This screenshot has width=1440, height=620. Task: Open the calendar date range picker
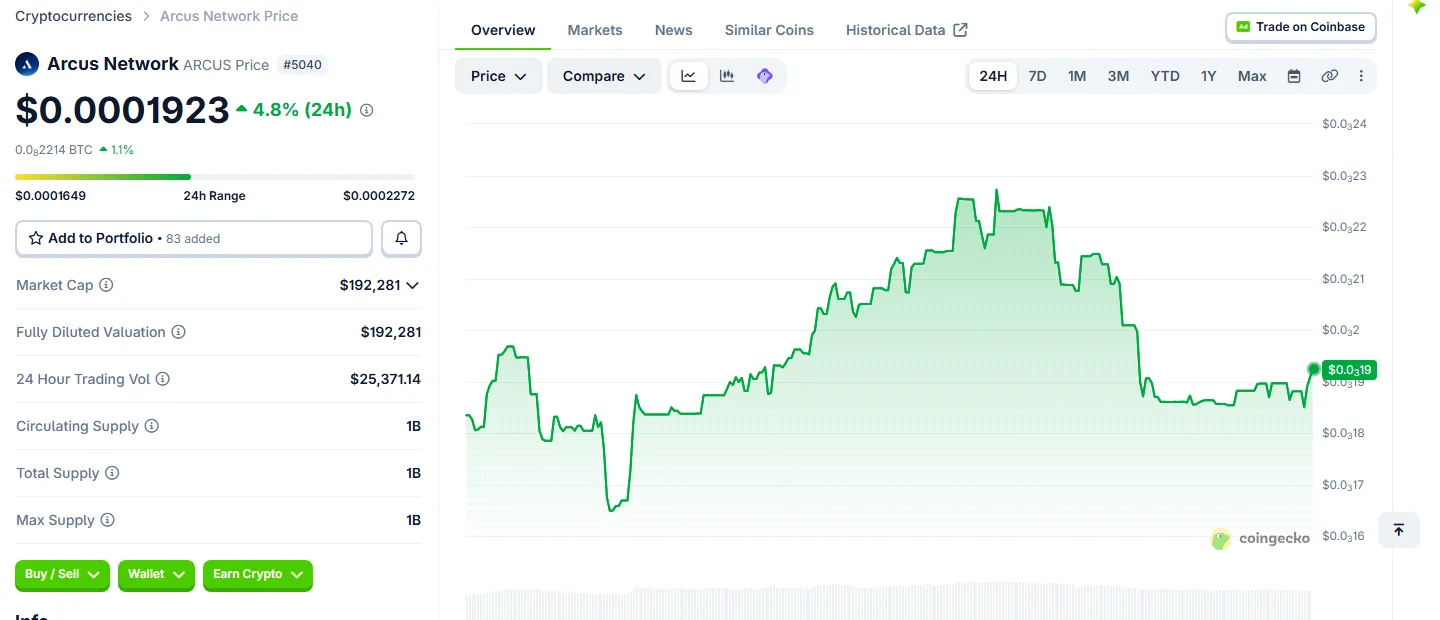(1294, 76)
